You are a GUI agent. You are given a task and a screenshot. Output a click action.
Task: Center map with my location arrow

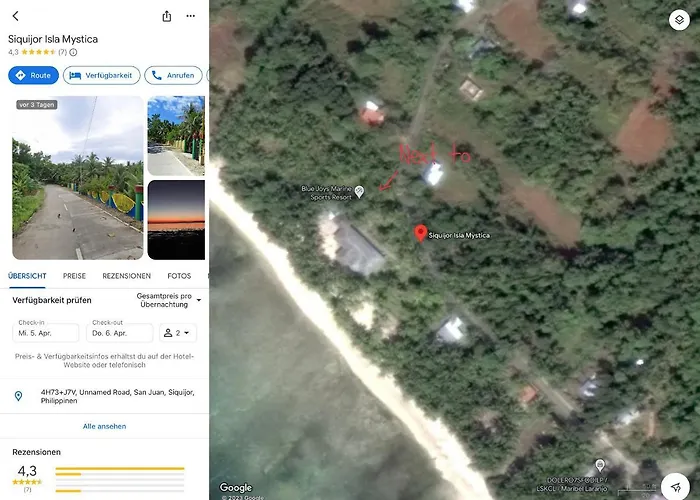point(676,486)
